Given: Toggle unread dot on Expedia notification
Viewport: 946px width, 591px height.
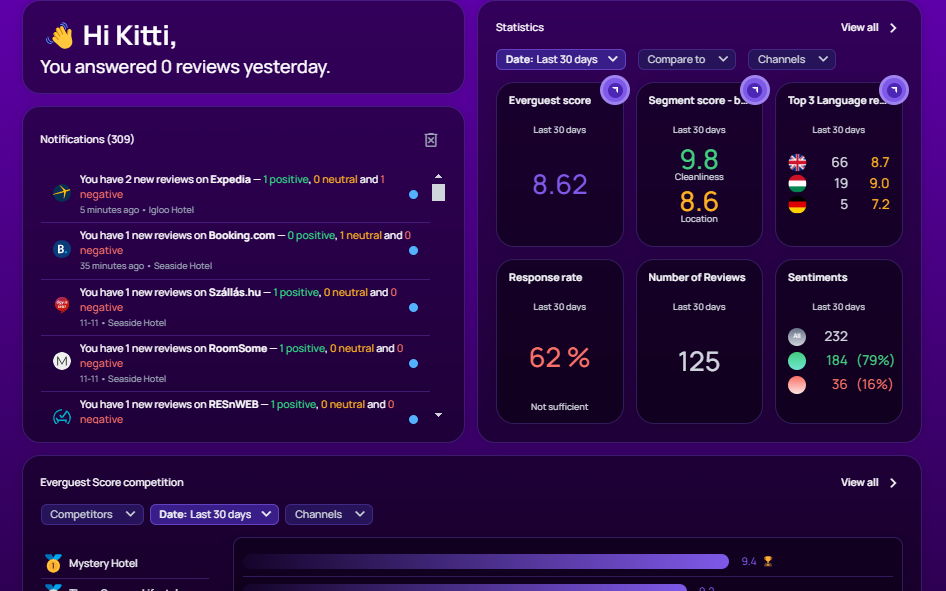Looking at the screenshot, I should click(x=413, y=194).
